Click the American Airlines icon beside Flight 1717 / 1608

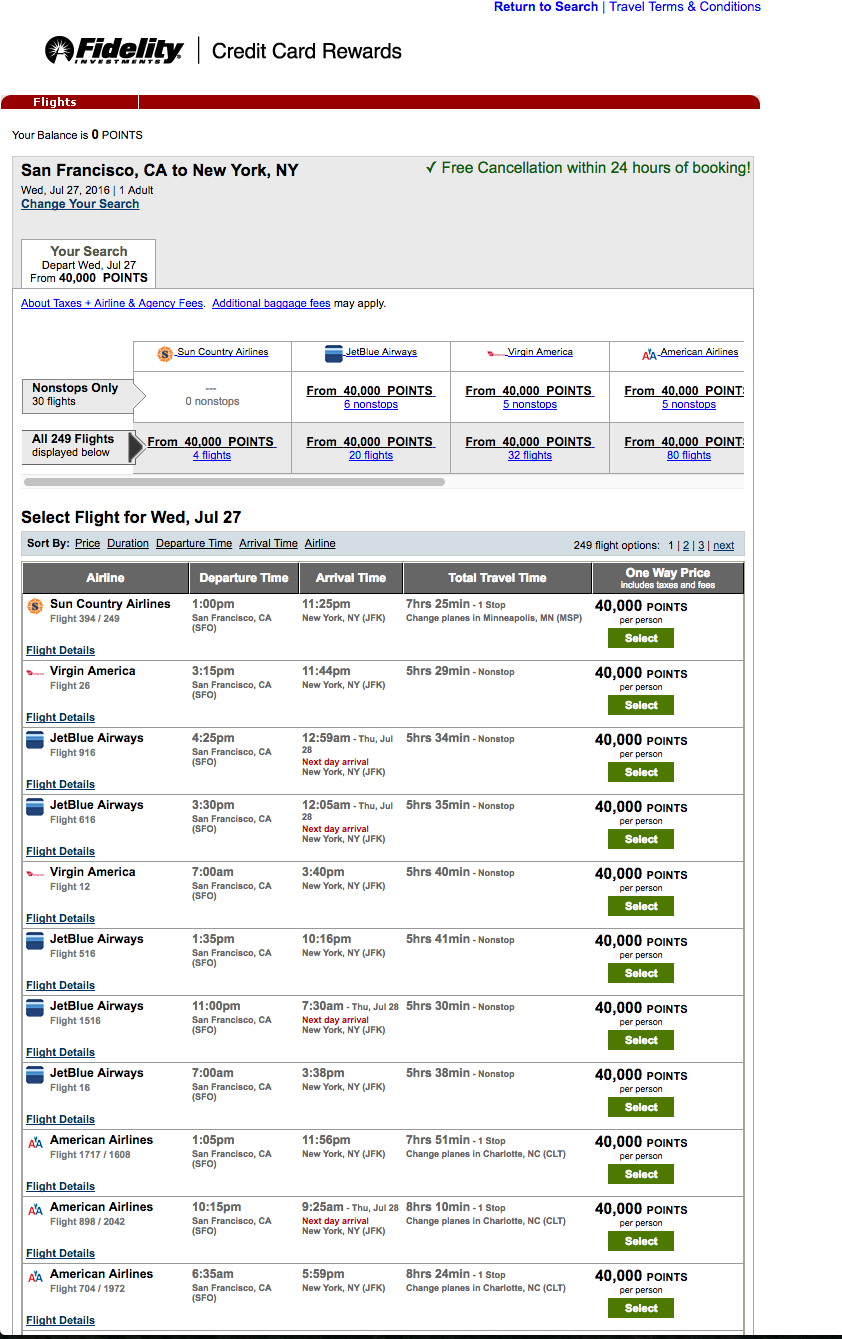[x=35, y=1142]
